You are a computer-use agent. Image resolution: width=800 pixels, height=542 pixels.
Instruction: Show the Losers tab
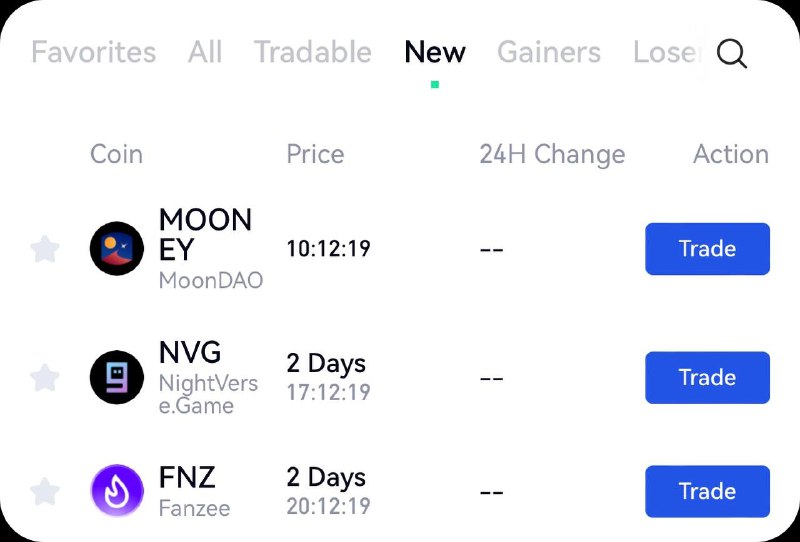(666, 52)
